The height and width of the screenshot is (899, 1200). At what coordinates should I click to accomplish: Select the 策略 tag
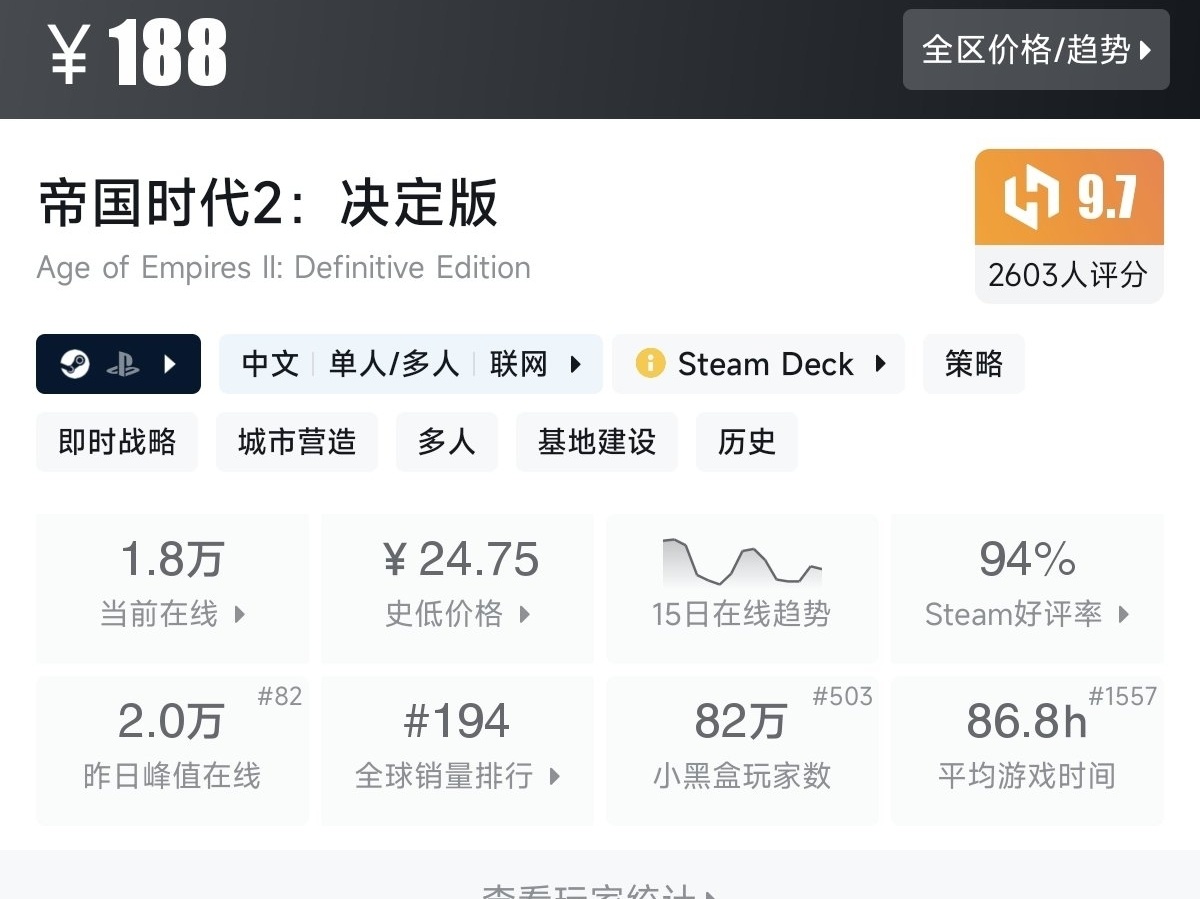pyautogui.click(x=973, y=364)
